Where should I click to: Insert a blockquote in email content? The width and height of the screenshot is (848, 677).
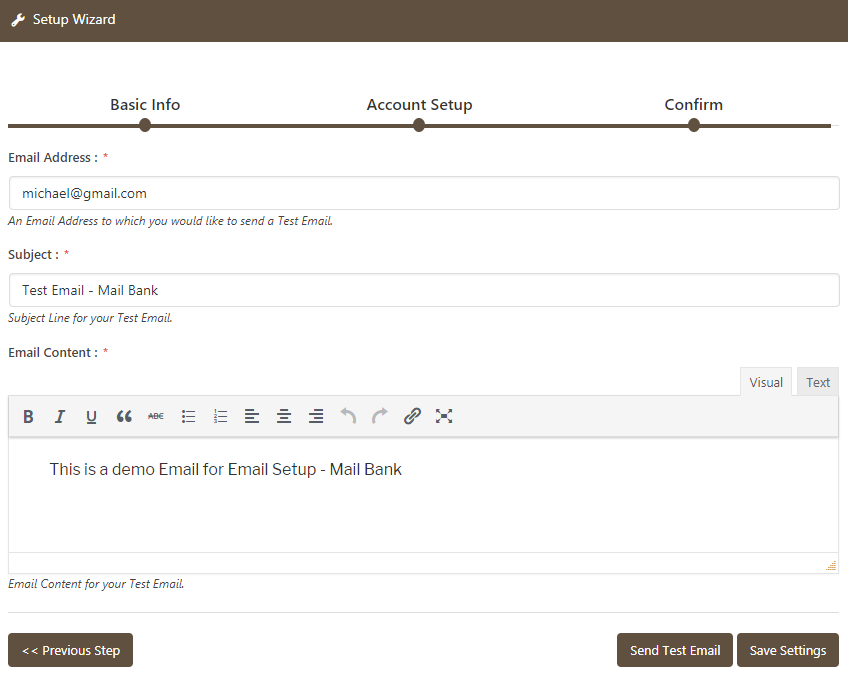pos(124,417)
